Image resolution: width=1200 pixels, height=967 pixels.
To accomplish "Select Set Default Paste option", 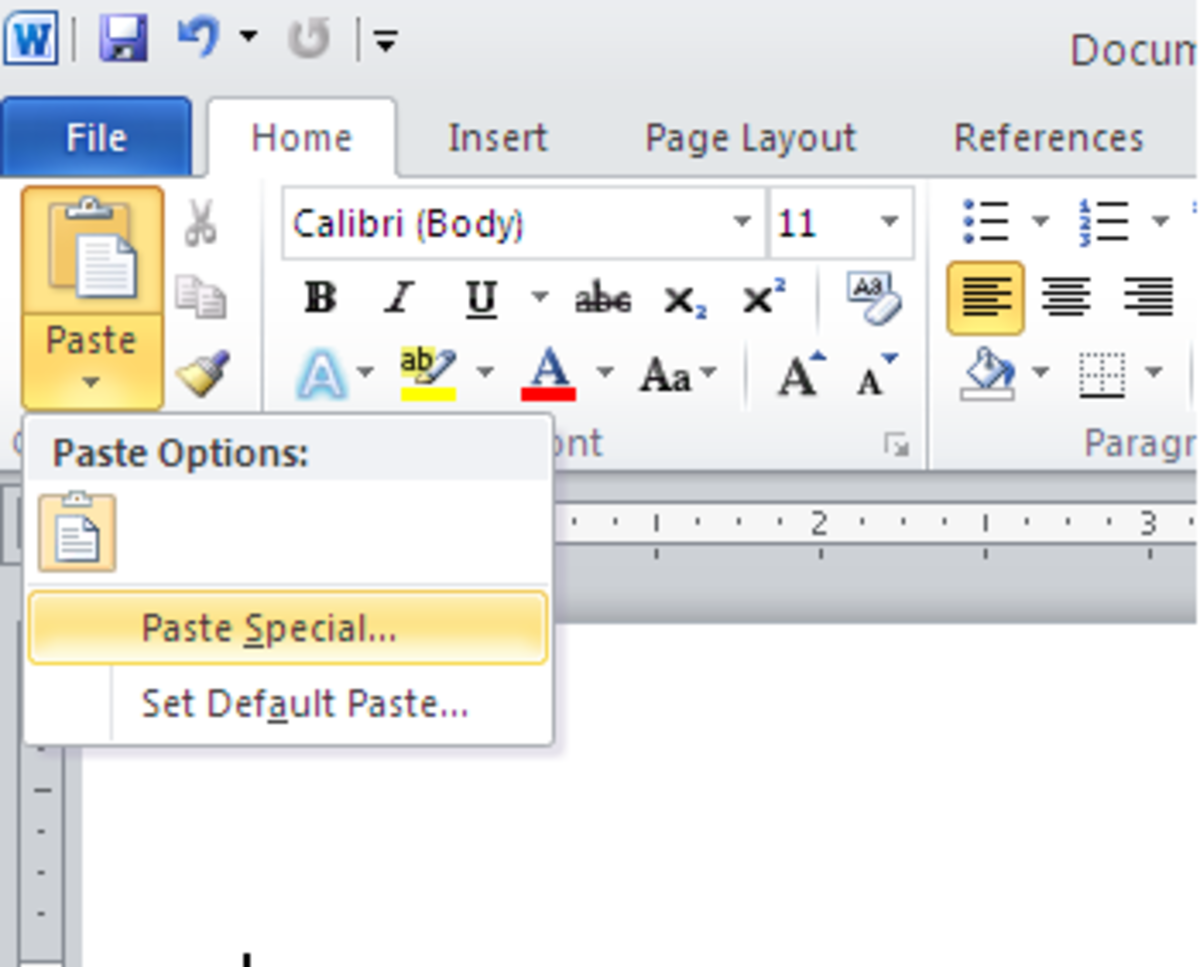I will tap(304, 705).
